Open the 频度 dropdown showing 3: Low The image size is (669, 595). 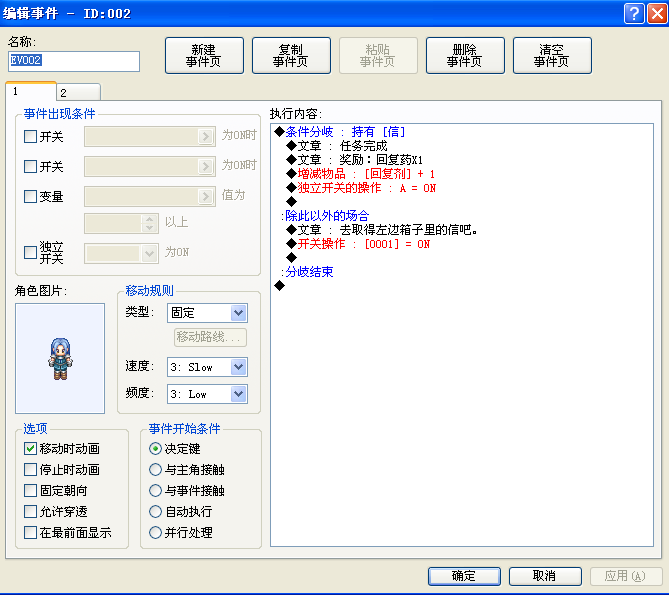[x=207, y=394]
